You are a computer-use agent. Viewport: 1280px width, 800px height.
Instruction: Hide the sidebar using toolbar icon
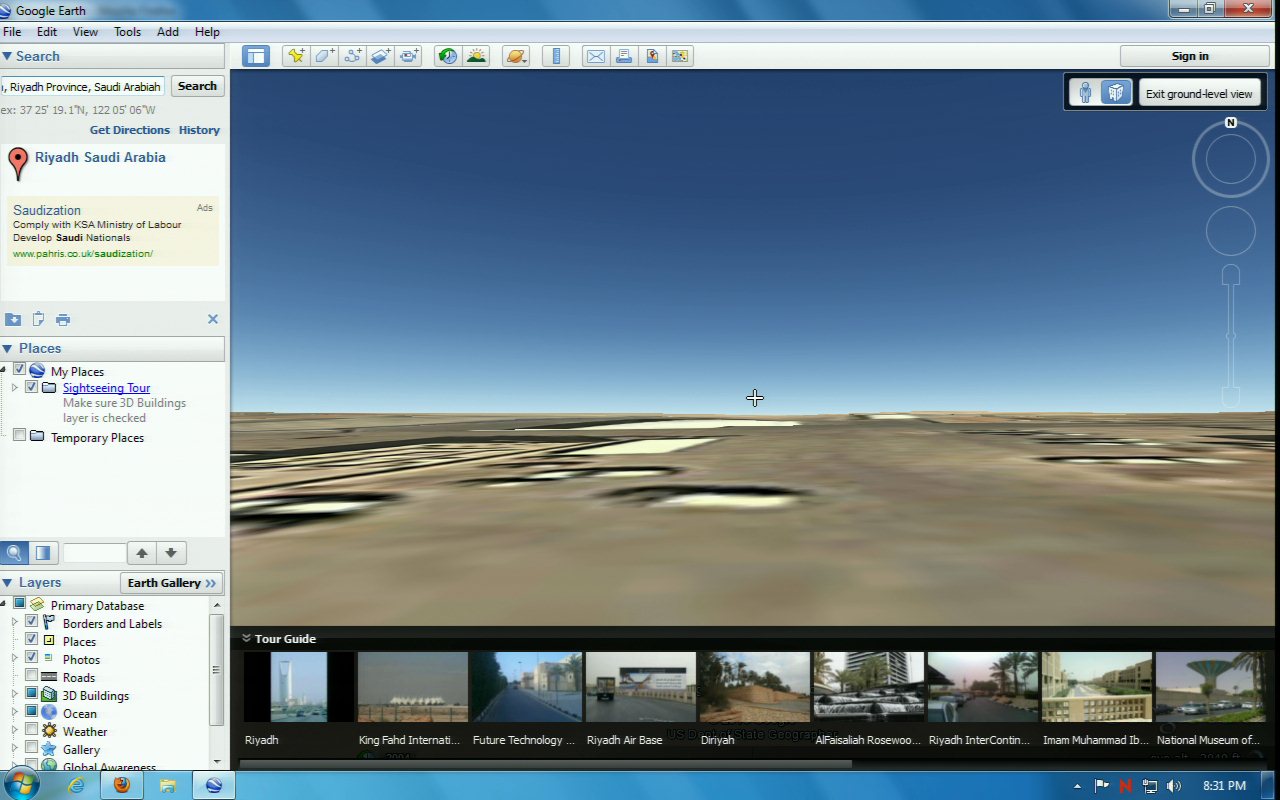tap(256, 56)
